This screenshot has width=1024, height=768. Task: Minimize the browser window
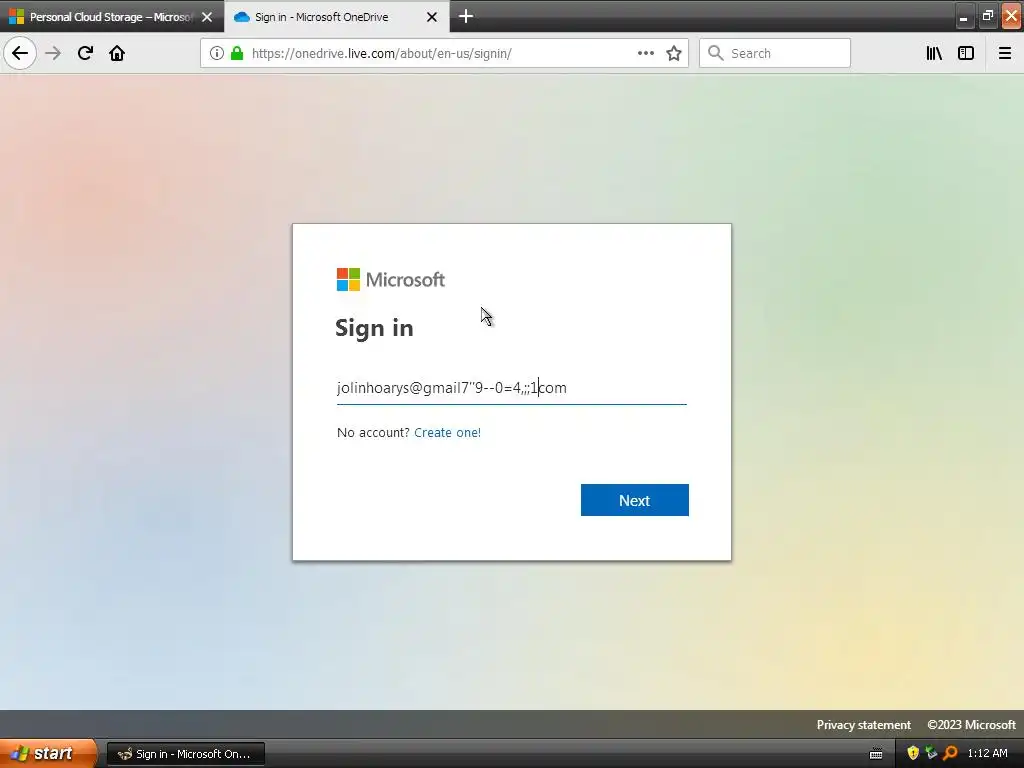point(963,17)
